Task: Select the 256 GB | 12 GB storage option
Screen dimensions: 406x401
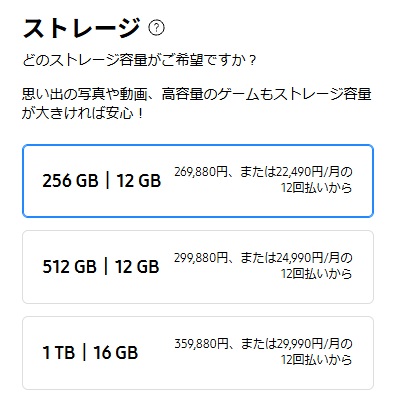Action: [198, 181]
